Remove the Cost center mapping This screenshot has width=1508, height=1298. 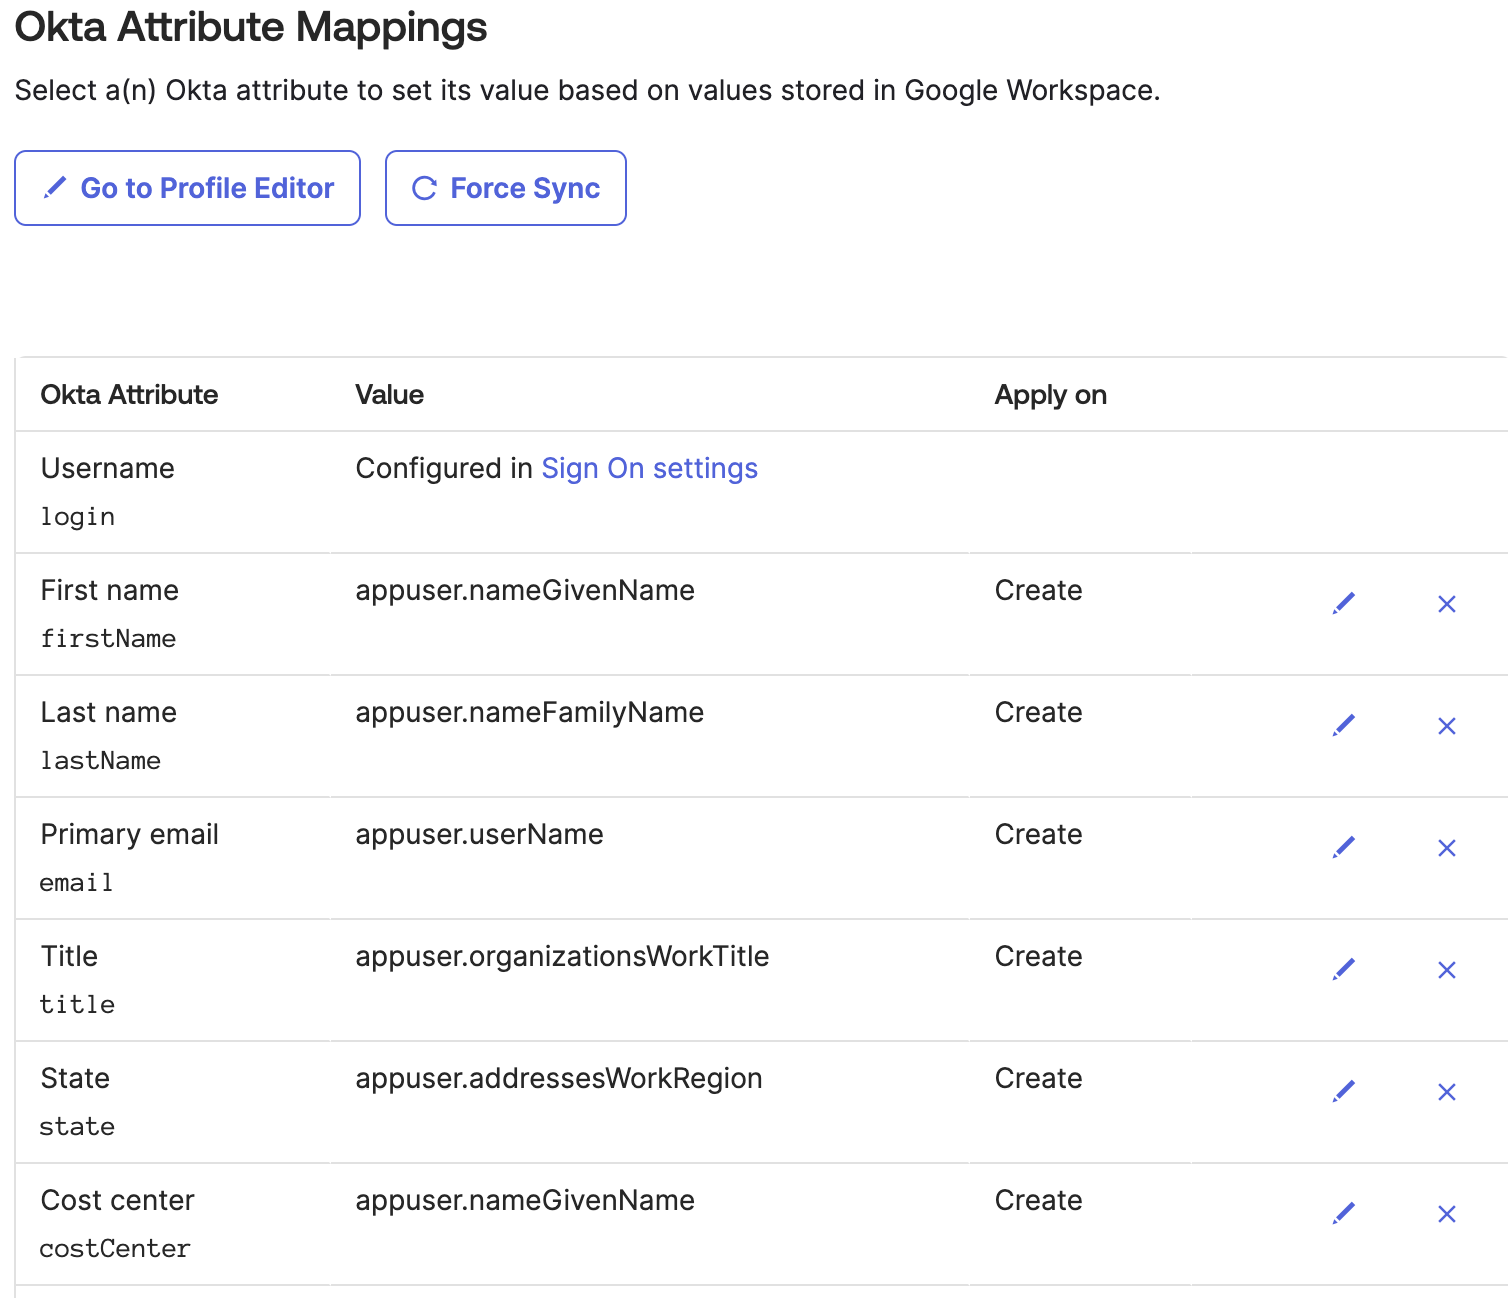click(1446, 1214)
